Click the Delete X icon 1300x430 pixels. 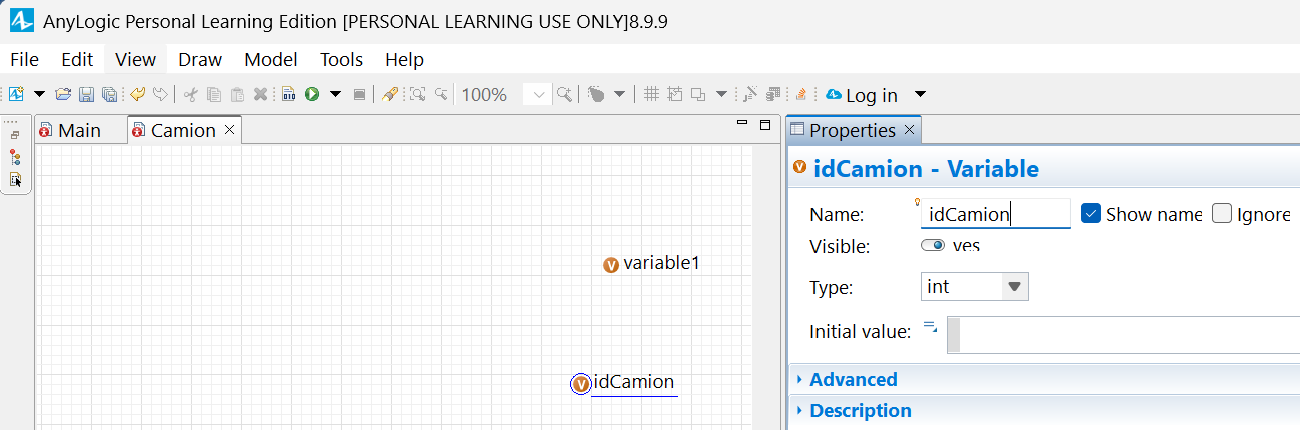click(260, 94)
